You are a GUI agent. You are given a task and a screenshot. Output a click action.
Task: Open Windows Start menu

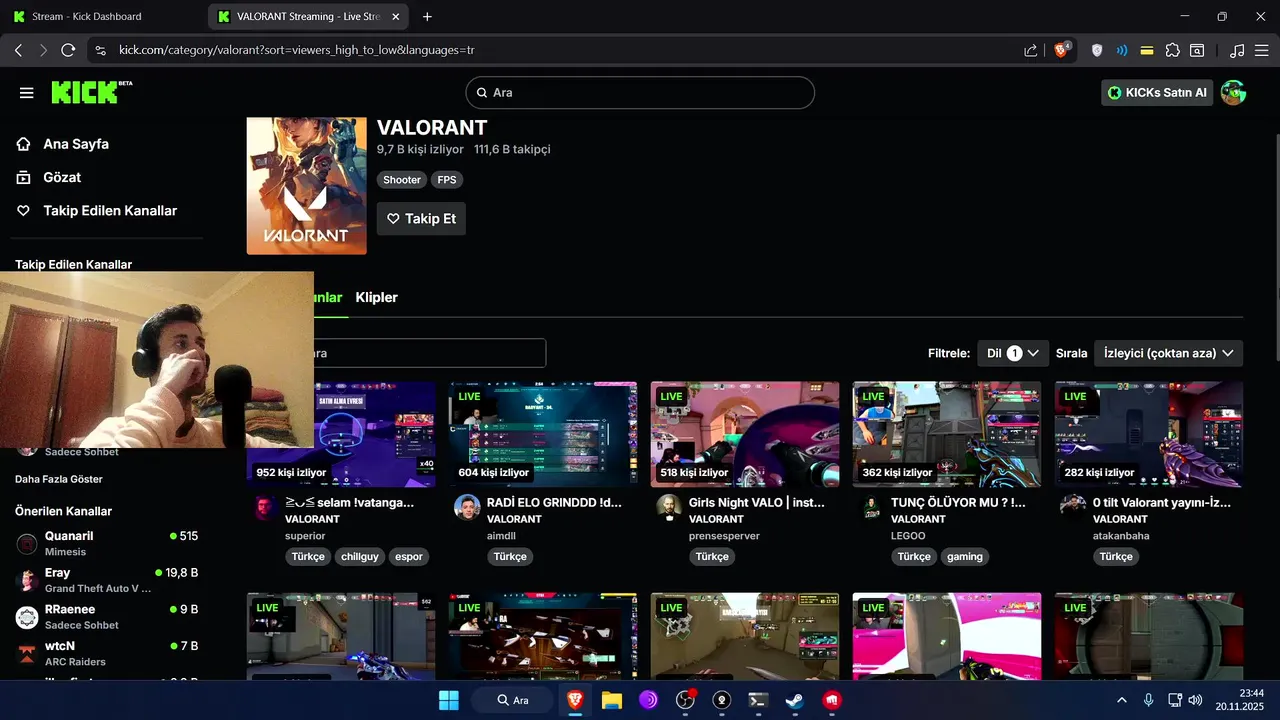[x=449, y=700]
